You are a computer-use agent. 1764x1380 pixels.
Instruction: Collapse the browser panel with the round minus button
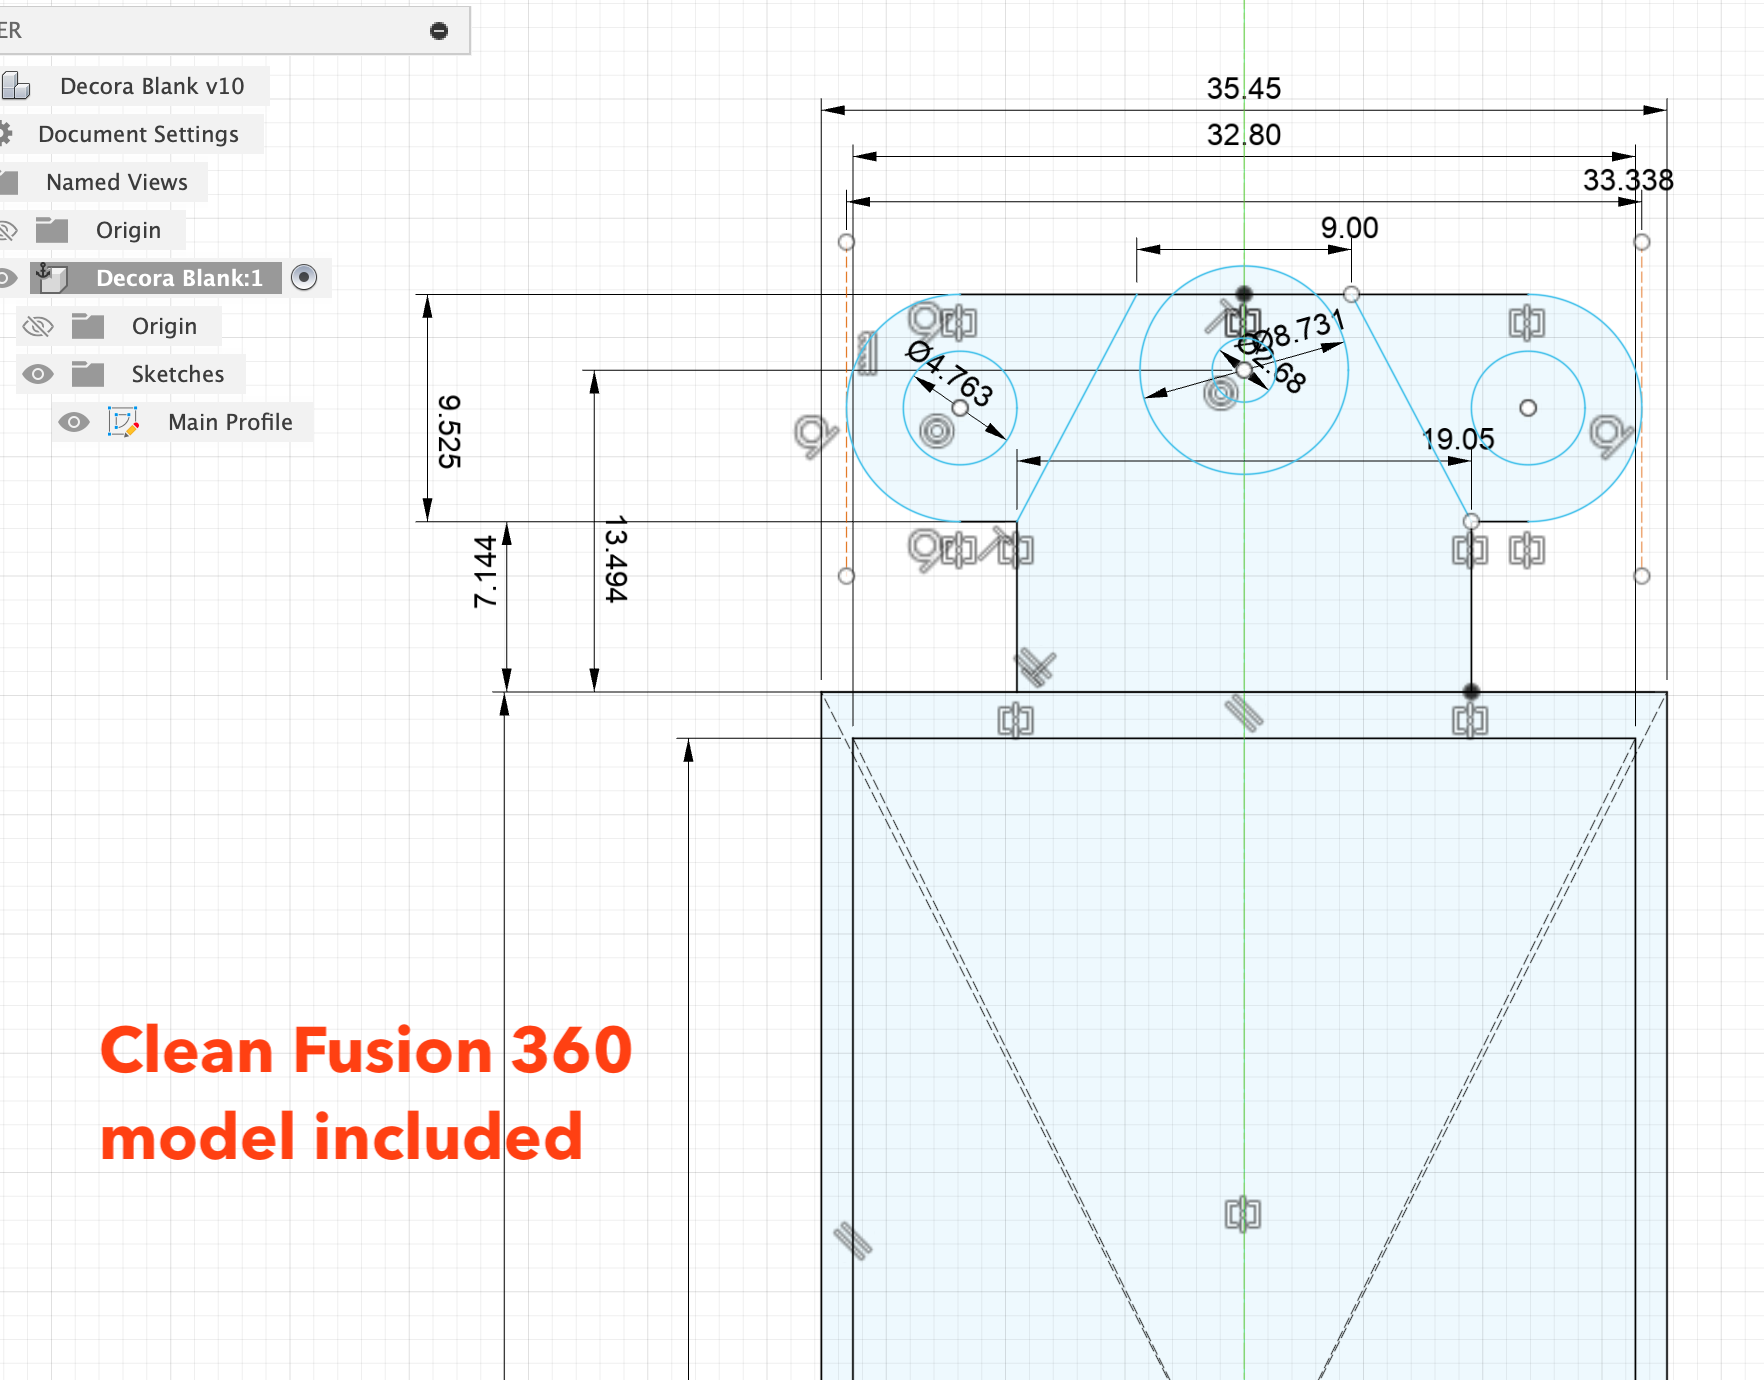click(438, 31)
